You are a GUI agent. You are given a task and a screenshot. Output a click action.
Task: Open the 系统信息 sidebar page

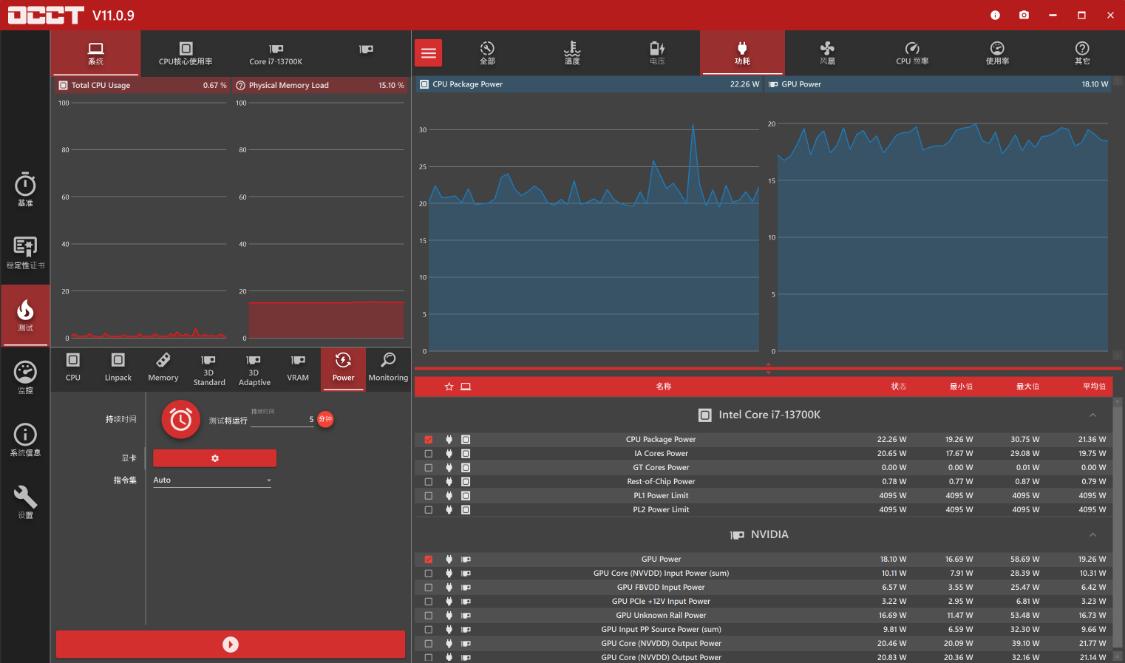point(25,439)
